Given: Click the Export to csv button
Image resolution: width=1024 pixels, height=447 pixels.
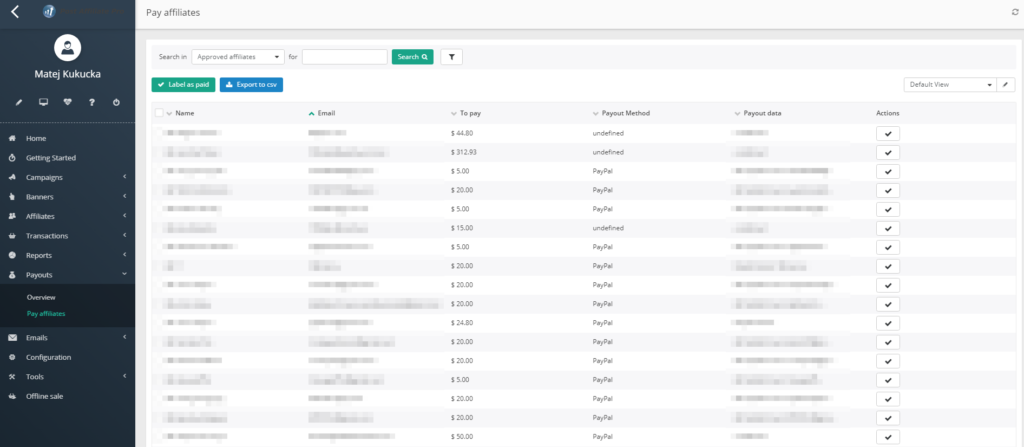Looking at the screenshot, I should pyautogui.click(x=251, y=85).
